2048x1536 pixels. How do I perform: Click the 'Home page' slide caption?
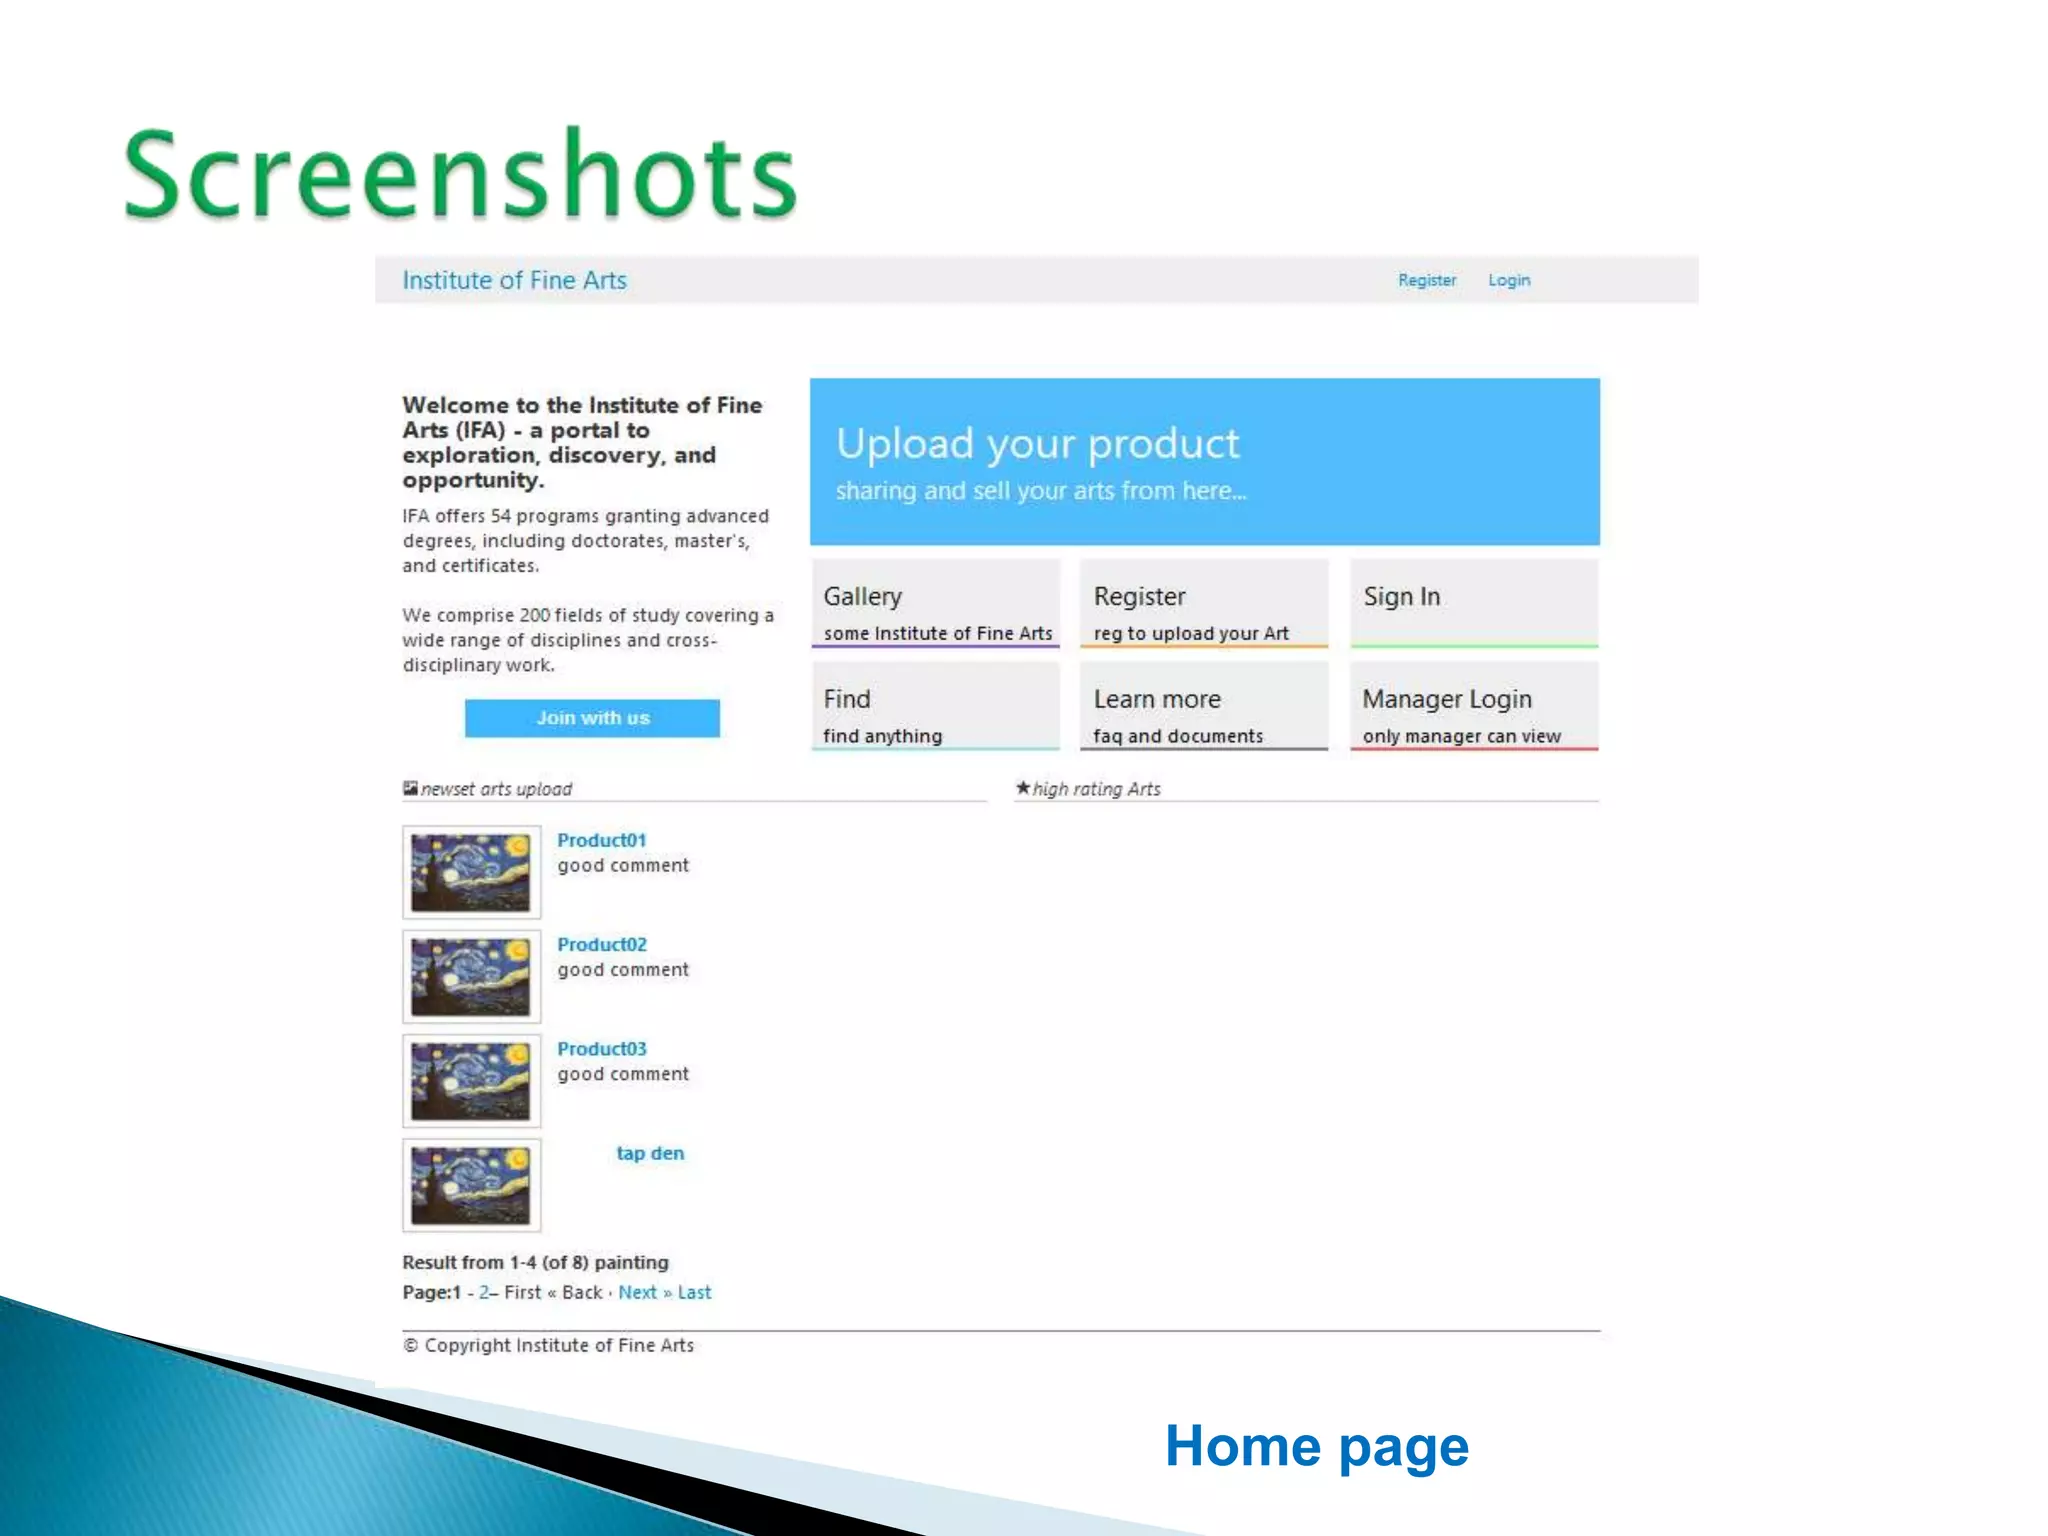click(1317, 1447)
